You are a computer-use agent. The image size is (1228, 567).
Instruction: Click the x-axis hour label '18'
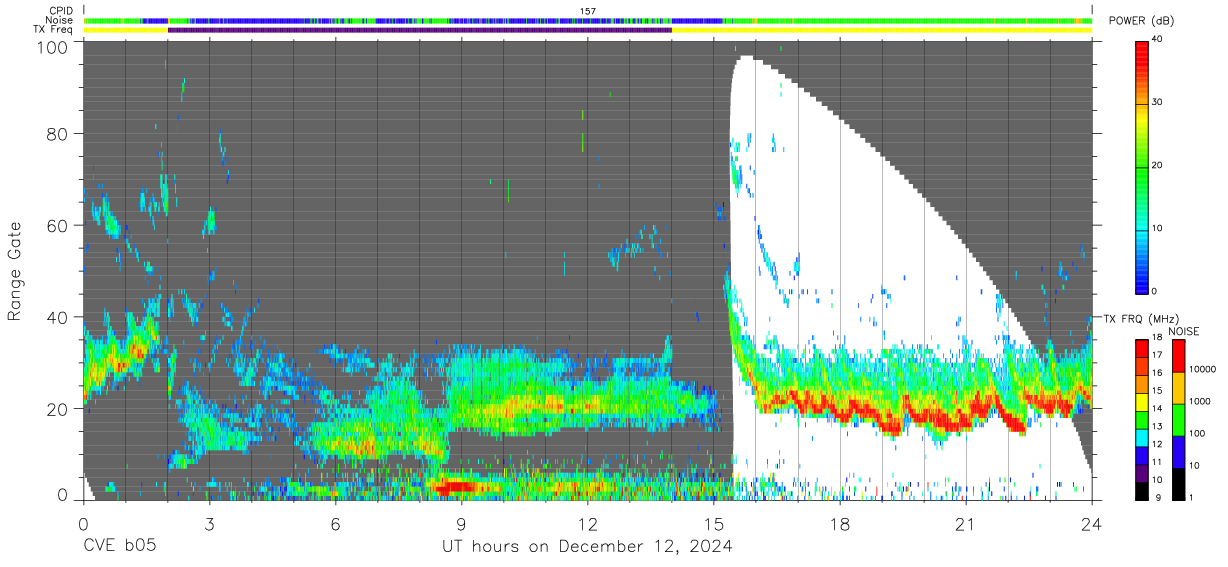tap(839, 524)
